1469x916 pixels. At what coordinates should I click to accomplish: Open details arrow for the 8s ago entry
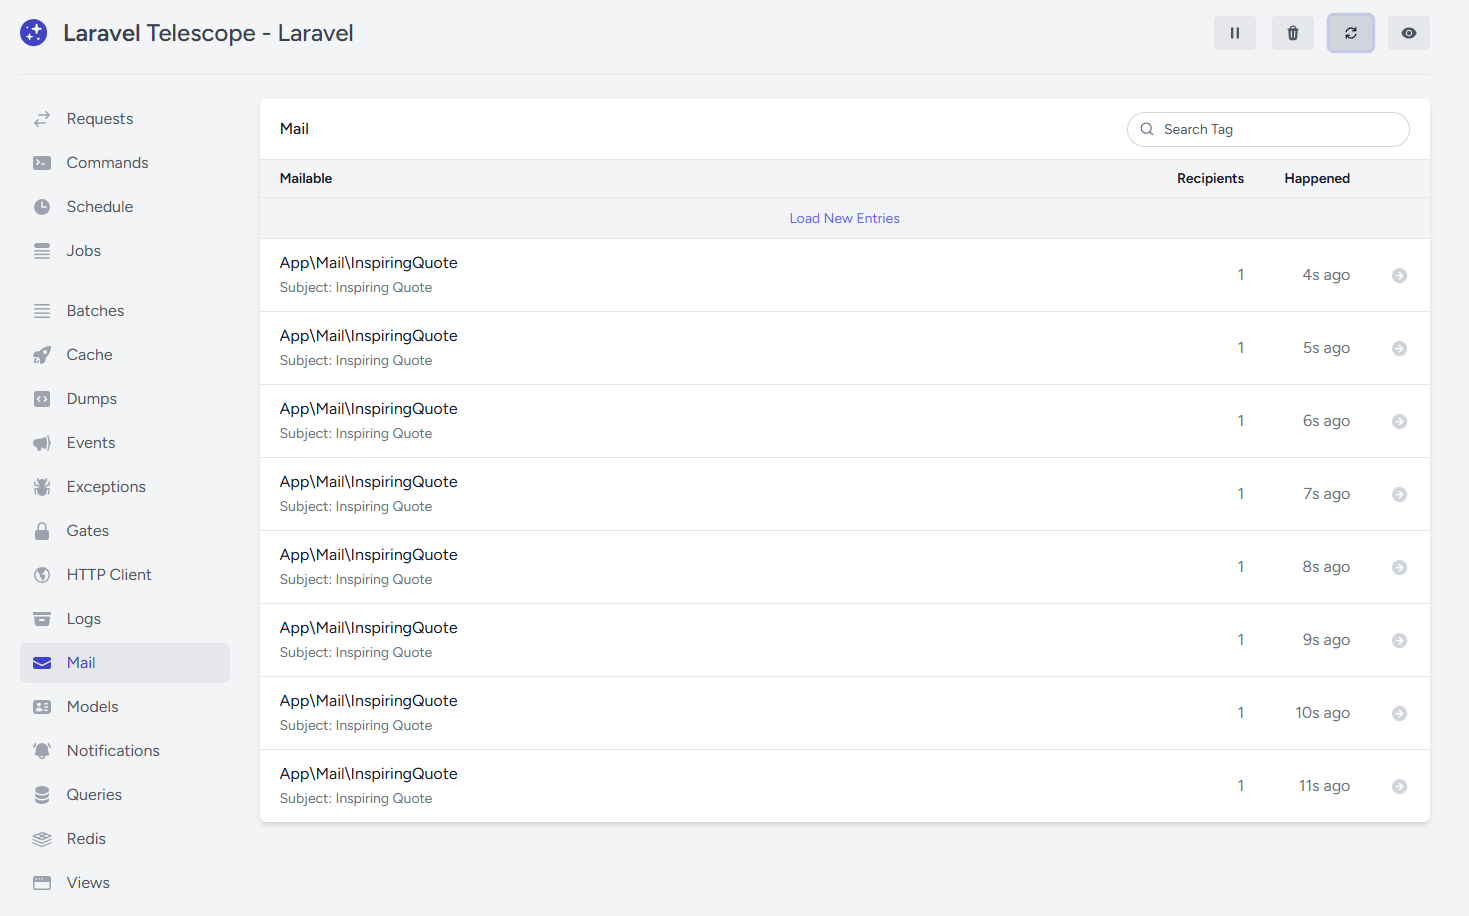tap(1399, 568)
